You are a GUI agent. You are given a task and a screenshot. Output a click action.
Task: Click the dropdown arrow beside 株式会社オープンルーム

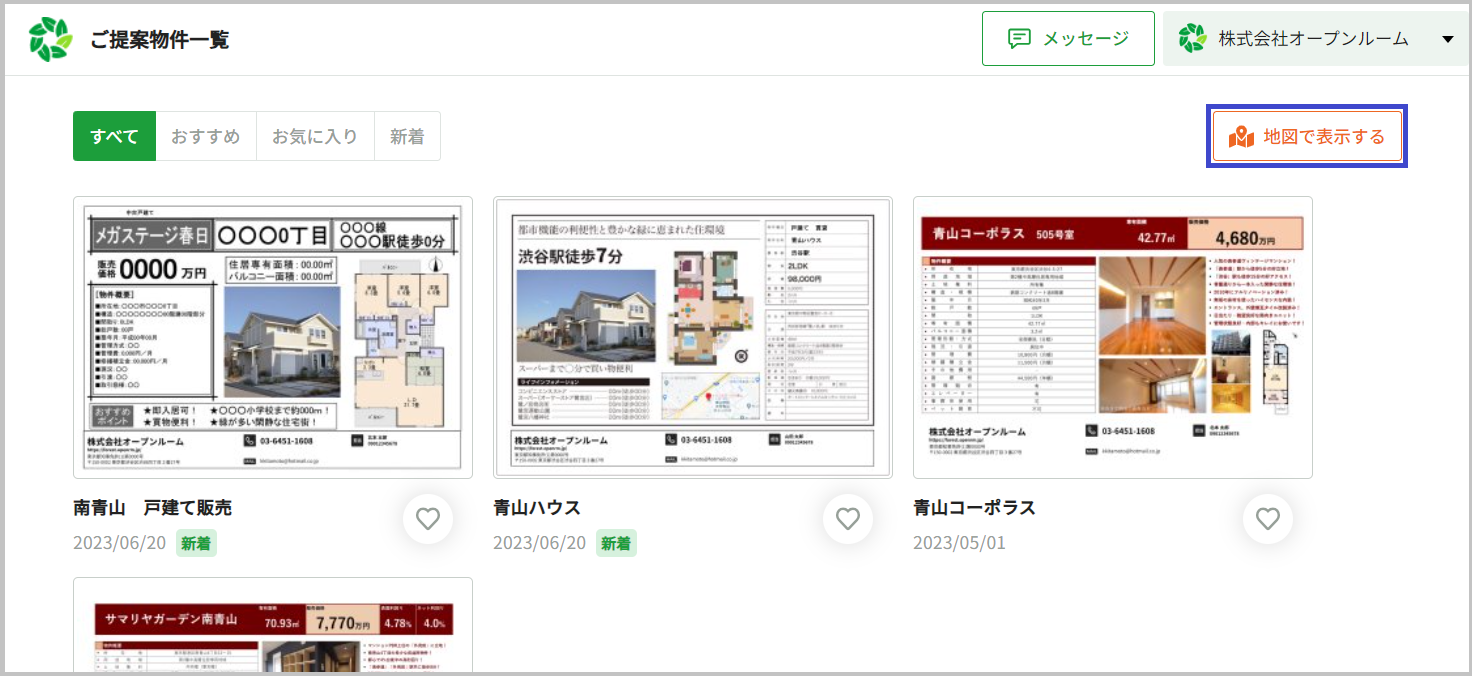(1447, 40)
